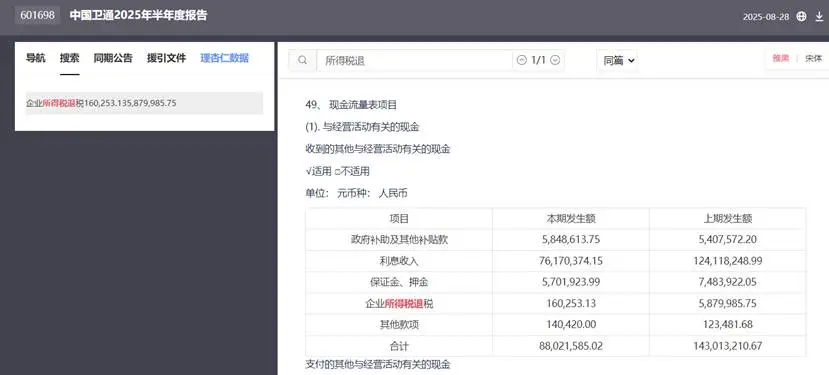The width and height of the screenshot is (829, 375).
Task: Open the 导航 tab
Action: [35, 58]
